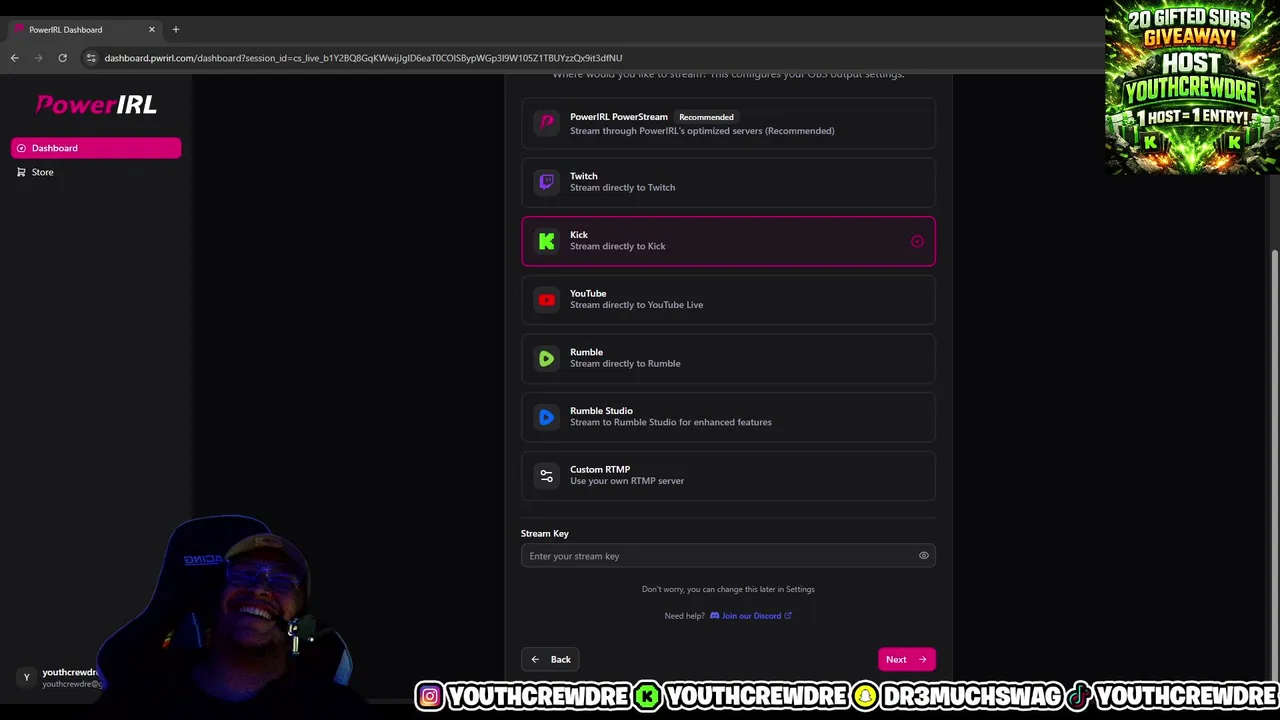The width and height of the screenshot is (1280, 720).
Task: Click the green Kick logo icon
Action: (546, 241)
